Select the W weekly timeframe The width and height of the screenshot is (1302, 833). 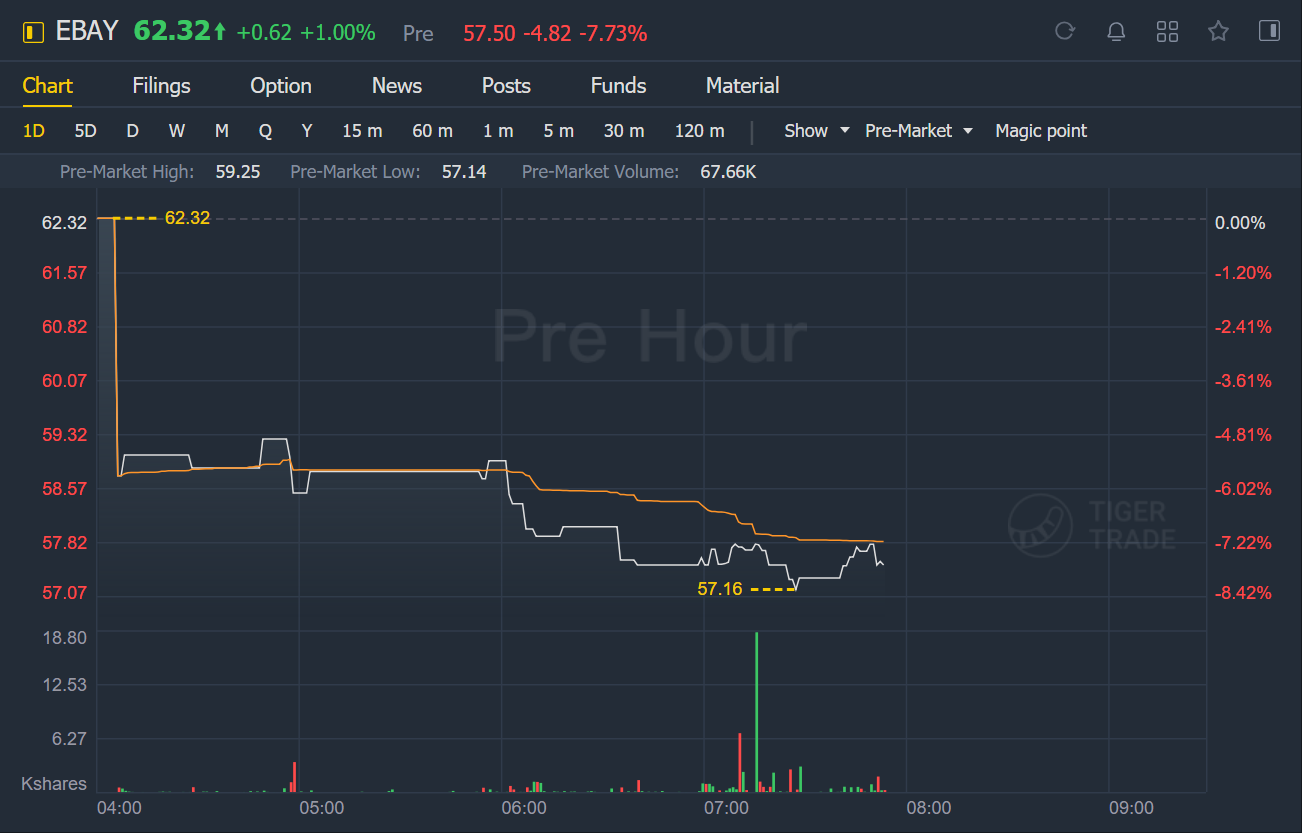pyautogui.click(x=177, y=131)
